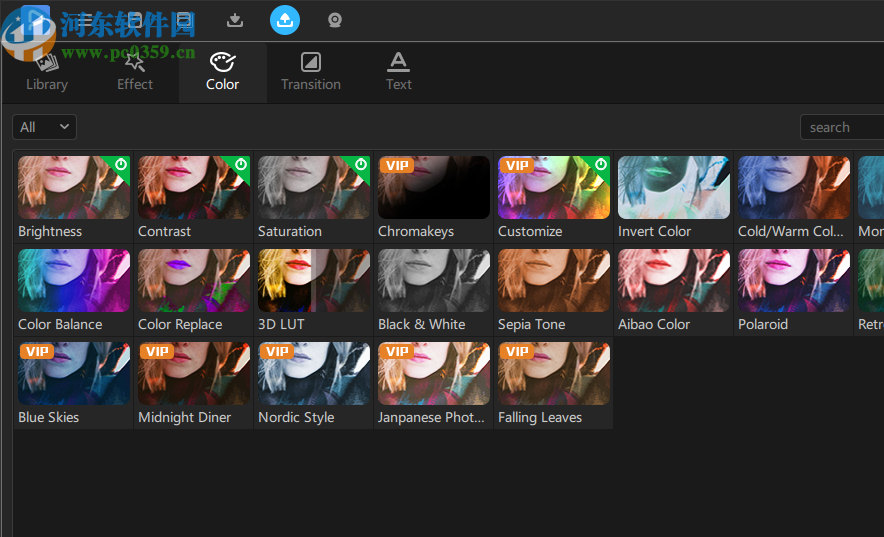The image size is (884, 537).
Task: Select the Sepia Tone color preset
Action: [554, 280]
